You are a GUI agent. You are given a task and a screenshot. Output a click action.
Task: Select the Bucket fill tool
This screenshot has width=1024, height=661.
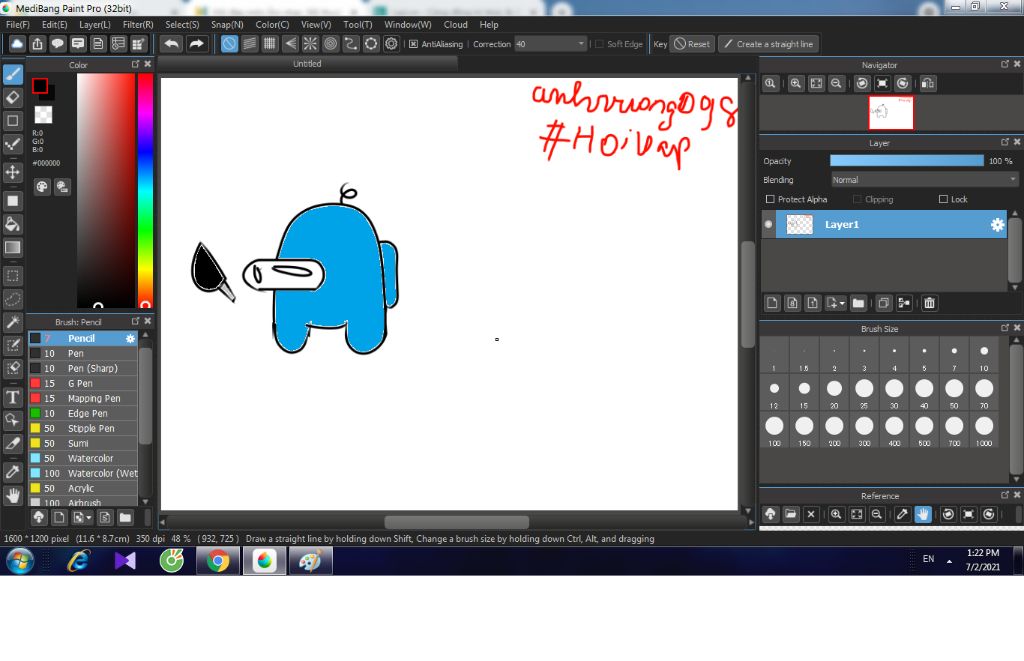click(x=12, y=224)
